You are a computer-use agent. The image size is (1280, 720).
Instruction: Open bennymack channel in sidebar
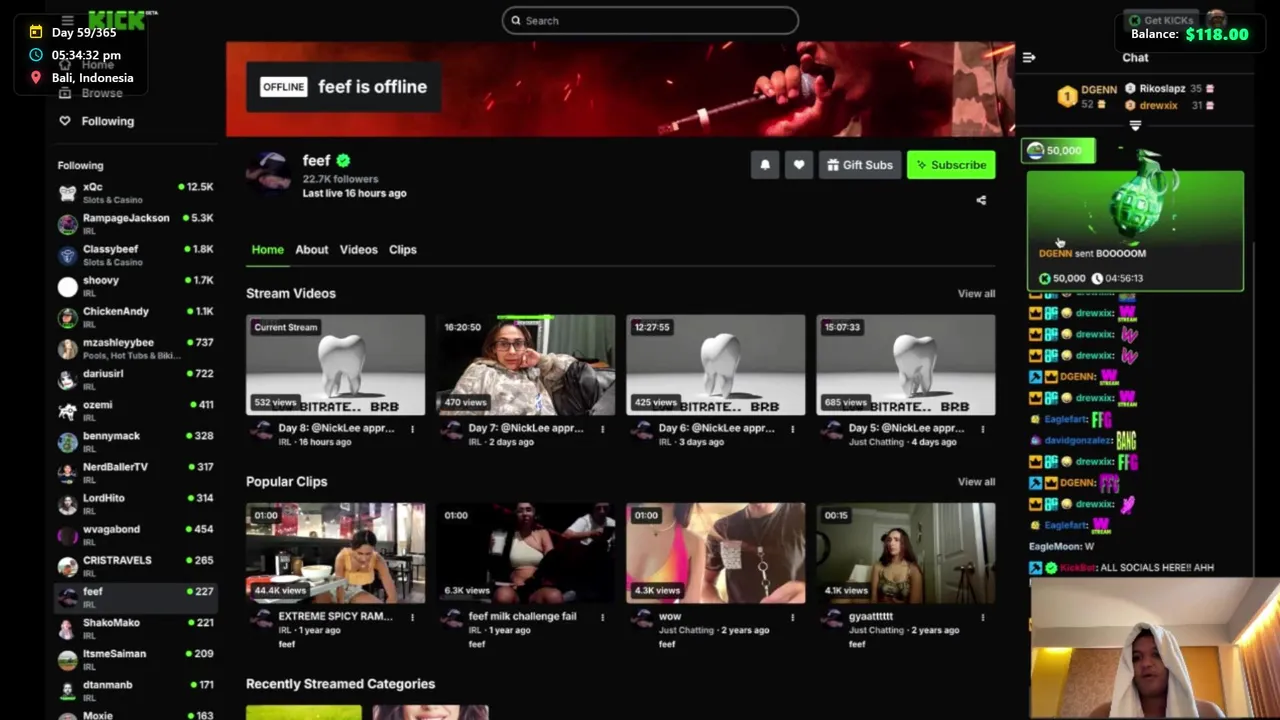click(135, 442)
